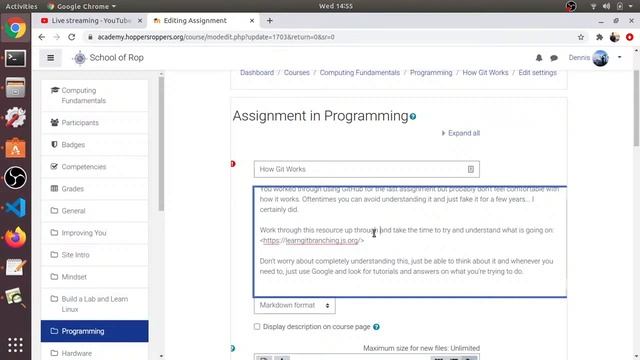This screenshot has height=360, width=640.
Task: Open Activities overview
Action: pos(21,6)
